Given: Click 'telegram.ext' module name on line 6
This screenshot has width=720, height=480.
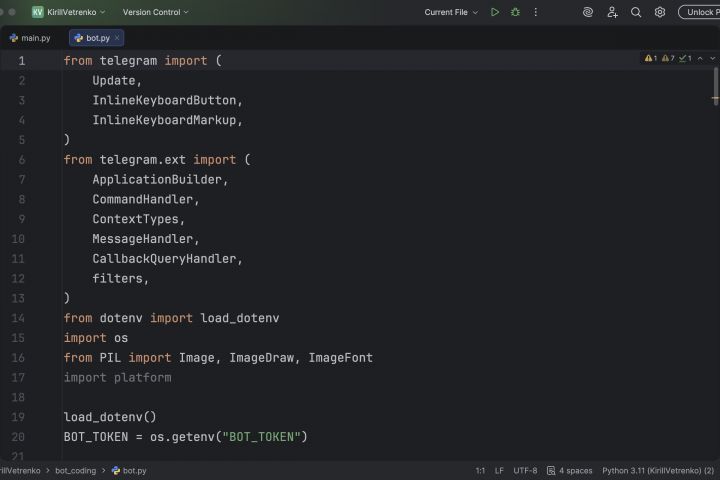Looking at the screenshot, I should coord(142,160).
